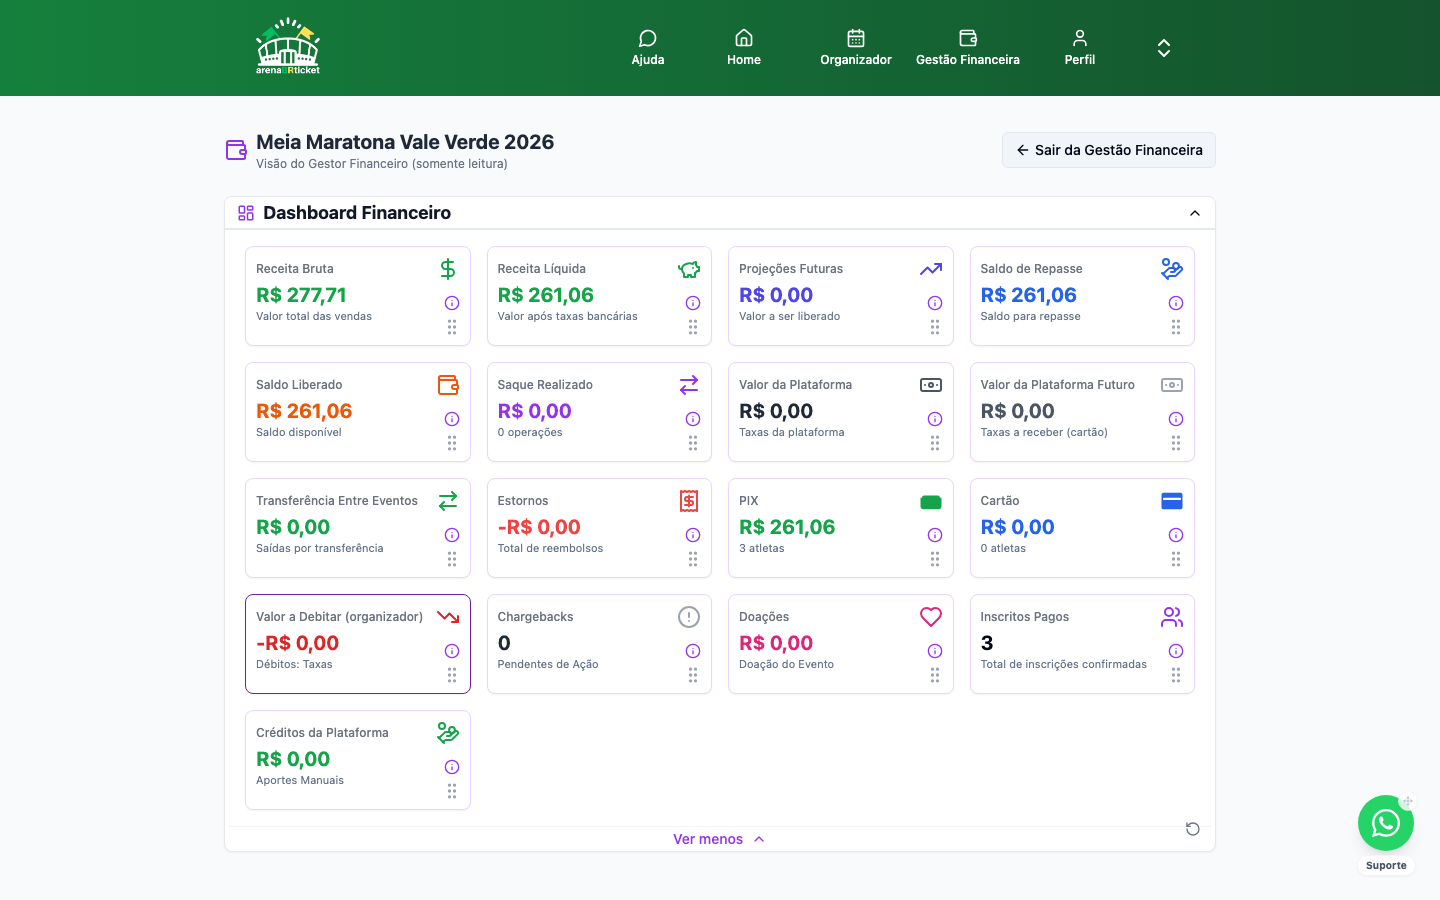1440x900 pixels.
Task: Open Gestão Financeira in the navbar
Action: [x=968, y=48]
